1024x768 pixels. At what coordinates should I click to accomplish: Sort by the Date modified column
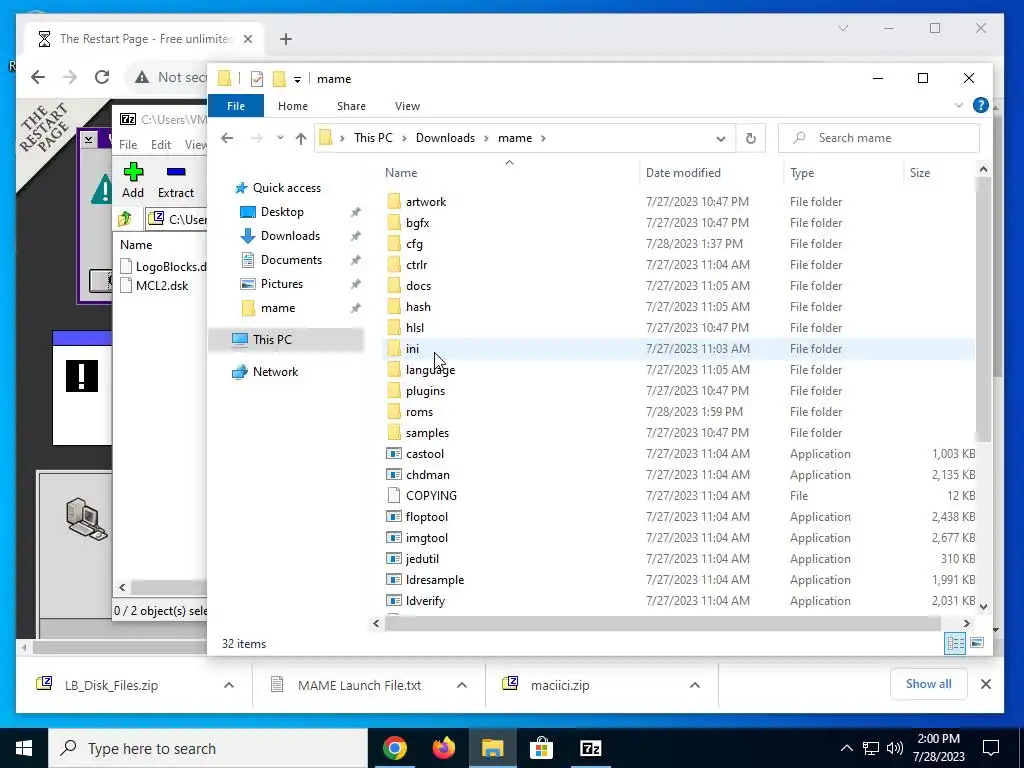683,172
